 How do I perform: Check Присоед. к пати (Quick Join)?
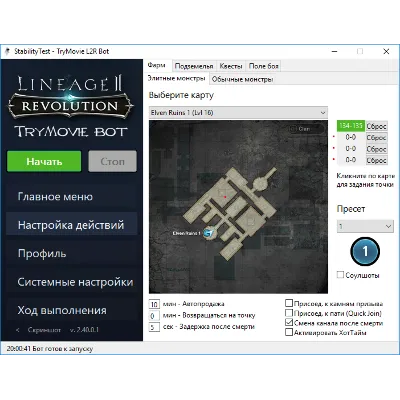click(289, 313)
